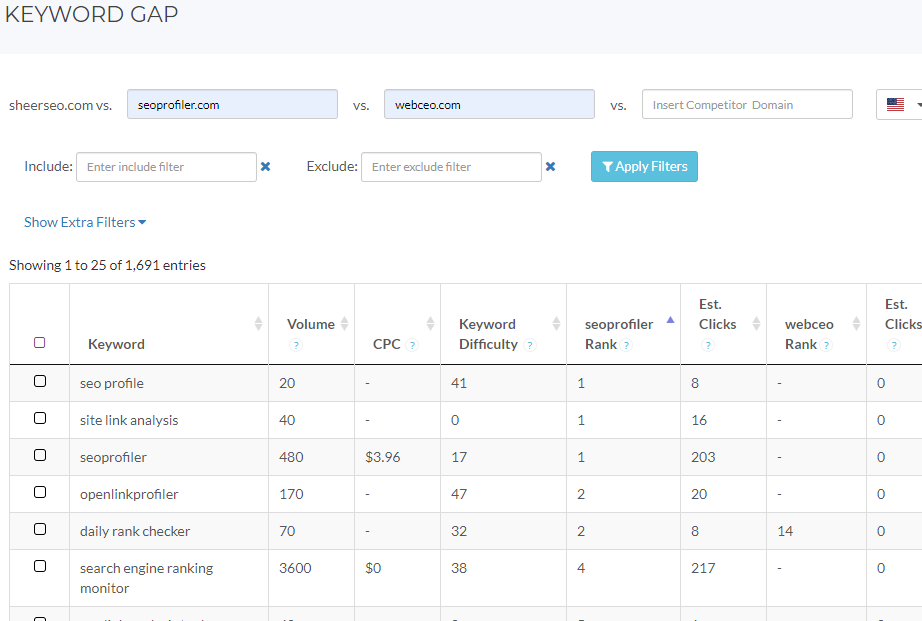Tick the 'daily rank checker' row checkbox
Viewport: 922px width, 621px height.
pos(40,529)
